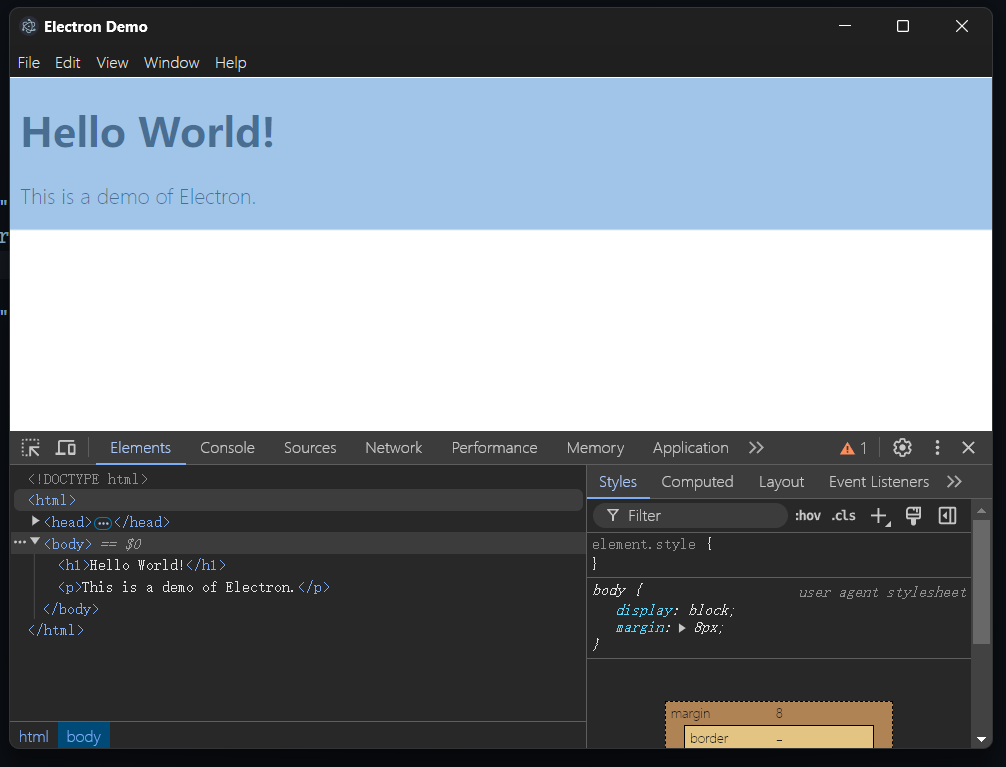Open the actions dots beside body node
The height and width of the screenshot is (767, 1006).
pyautogui.click(x=20, y=542)
